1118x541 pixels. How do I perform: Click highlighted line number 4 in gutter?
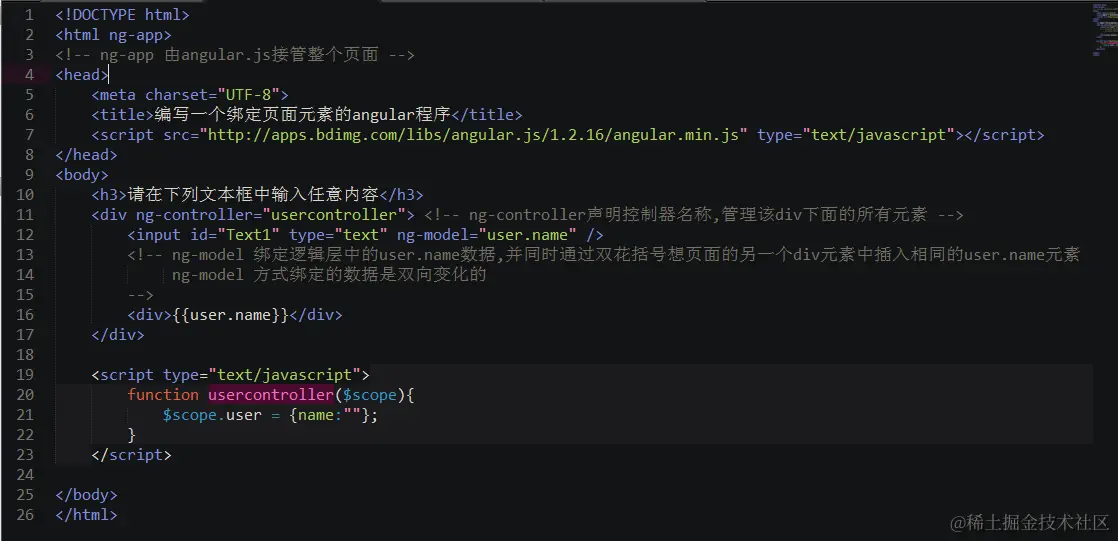coord(29,74)
